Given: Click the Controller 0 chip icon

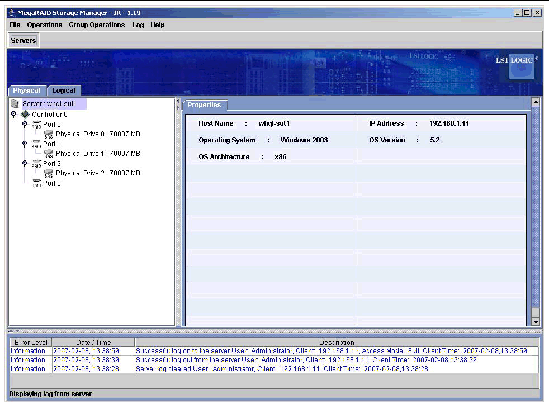Looking at the screenshot, I should [25, 114].
